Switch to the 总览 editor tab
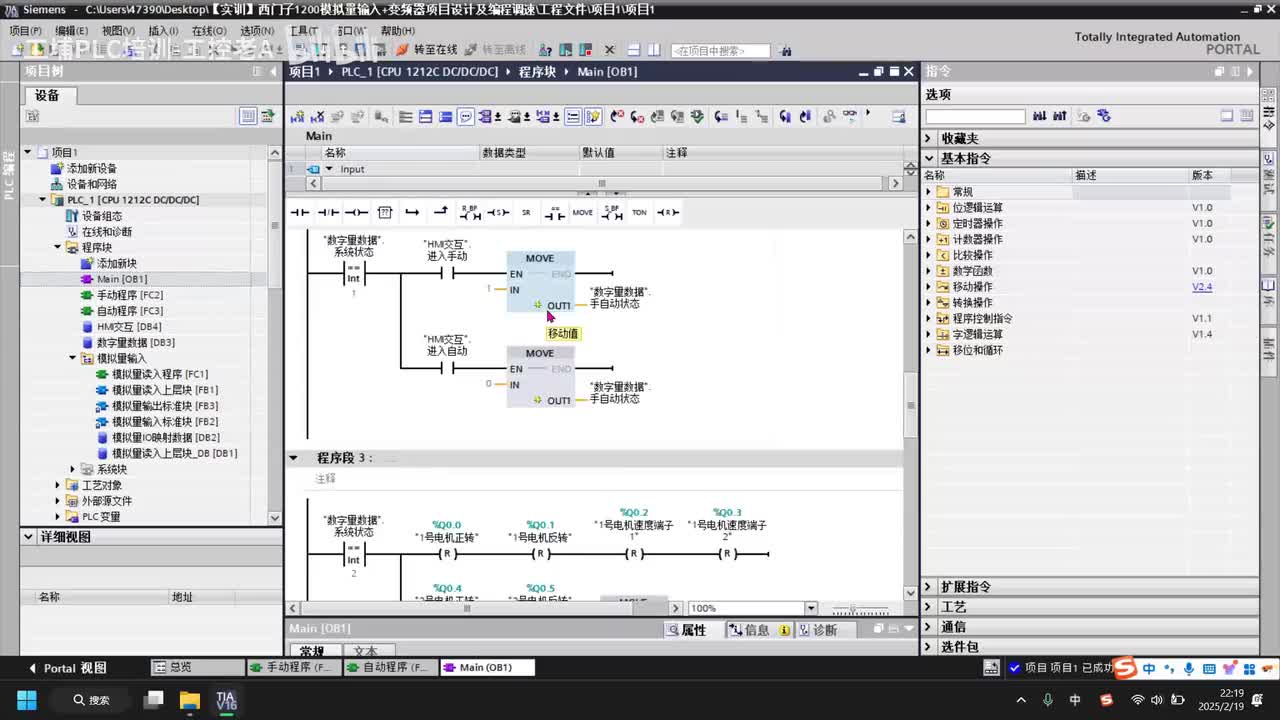 pos(197,667)
